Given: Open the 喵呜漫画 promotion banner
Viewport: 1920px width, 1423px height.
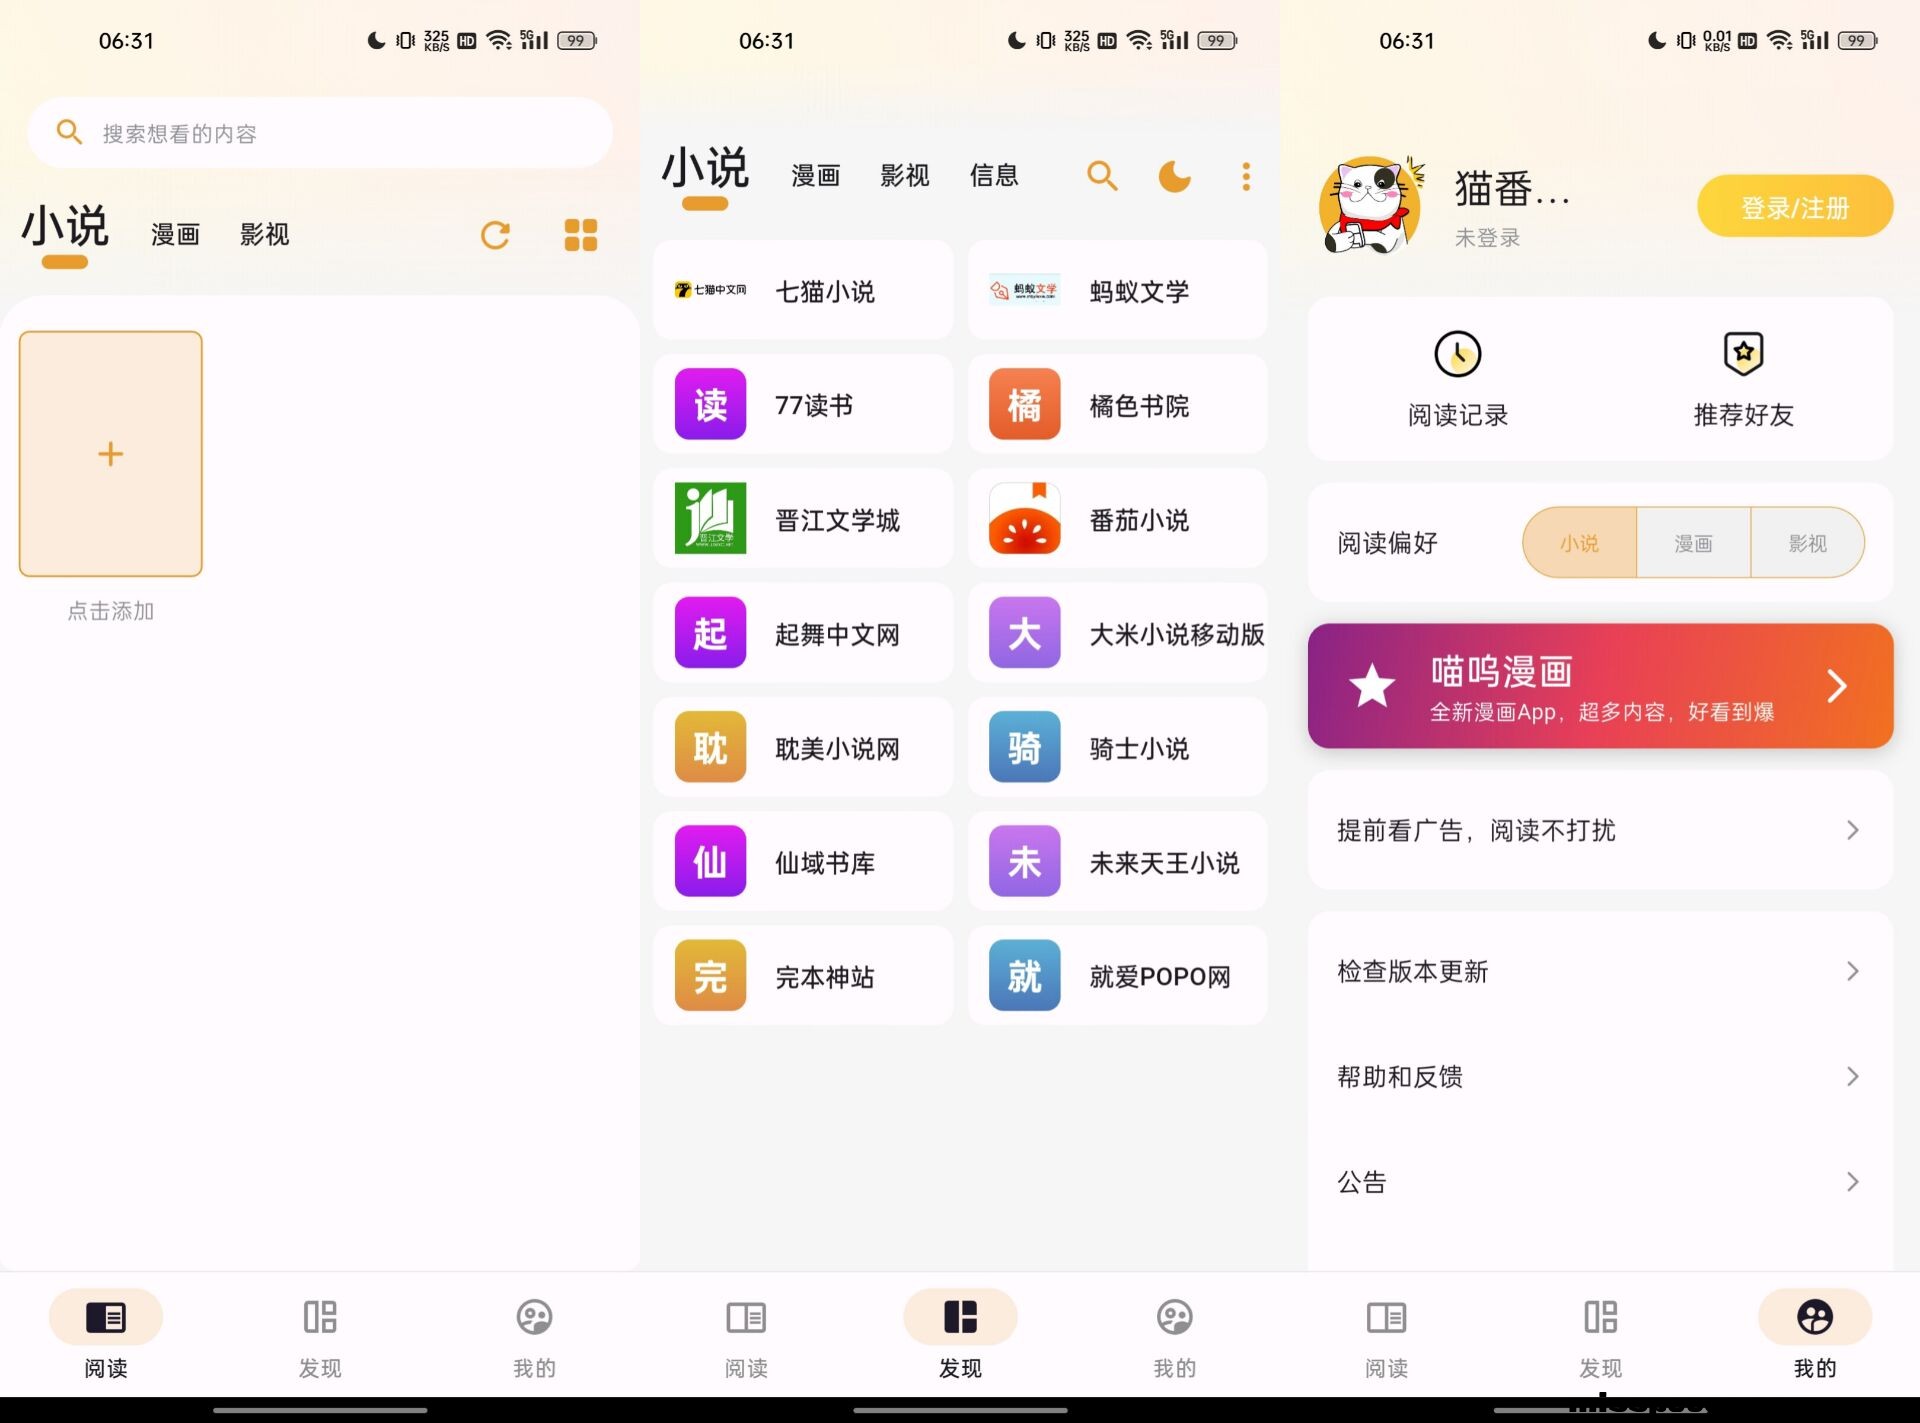Looking at the screenshot, I should pos(1600,686).
